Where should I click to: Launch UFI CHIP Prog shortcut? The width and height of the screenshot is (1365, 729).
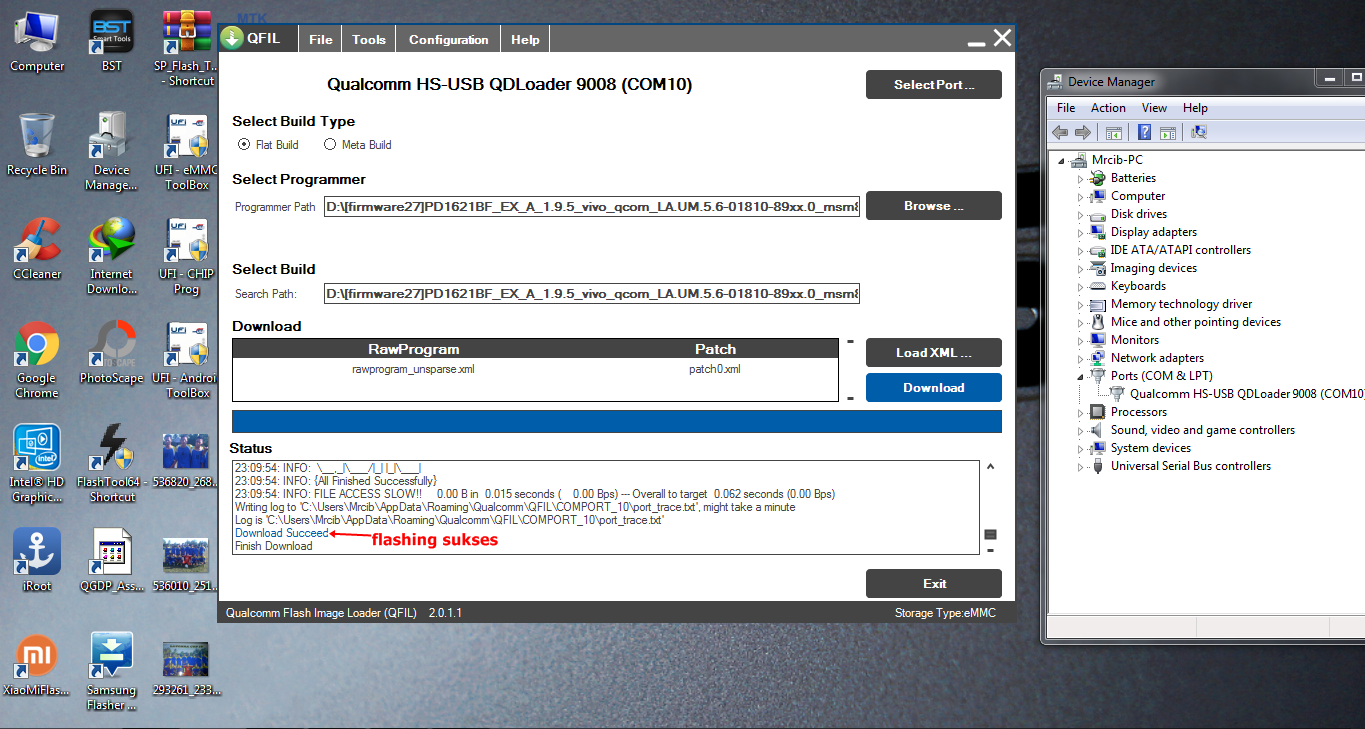click(x=187, y=256)
